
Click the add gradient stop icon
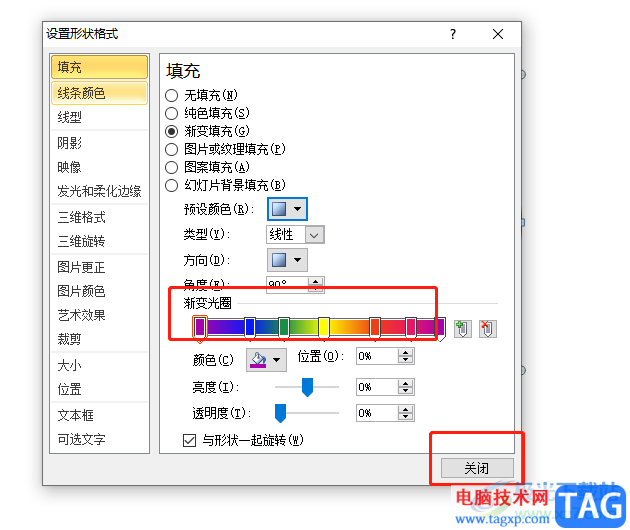click(x=462, y=329)
